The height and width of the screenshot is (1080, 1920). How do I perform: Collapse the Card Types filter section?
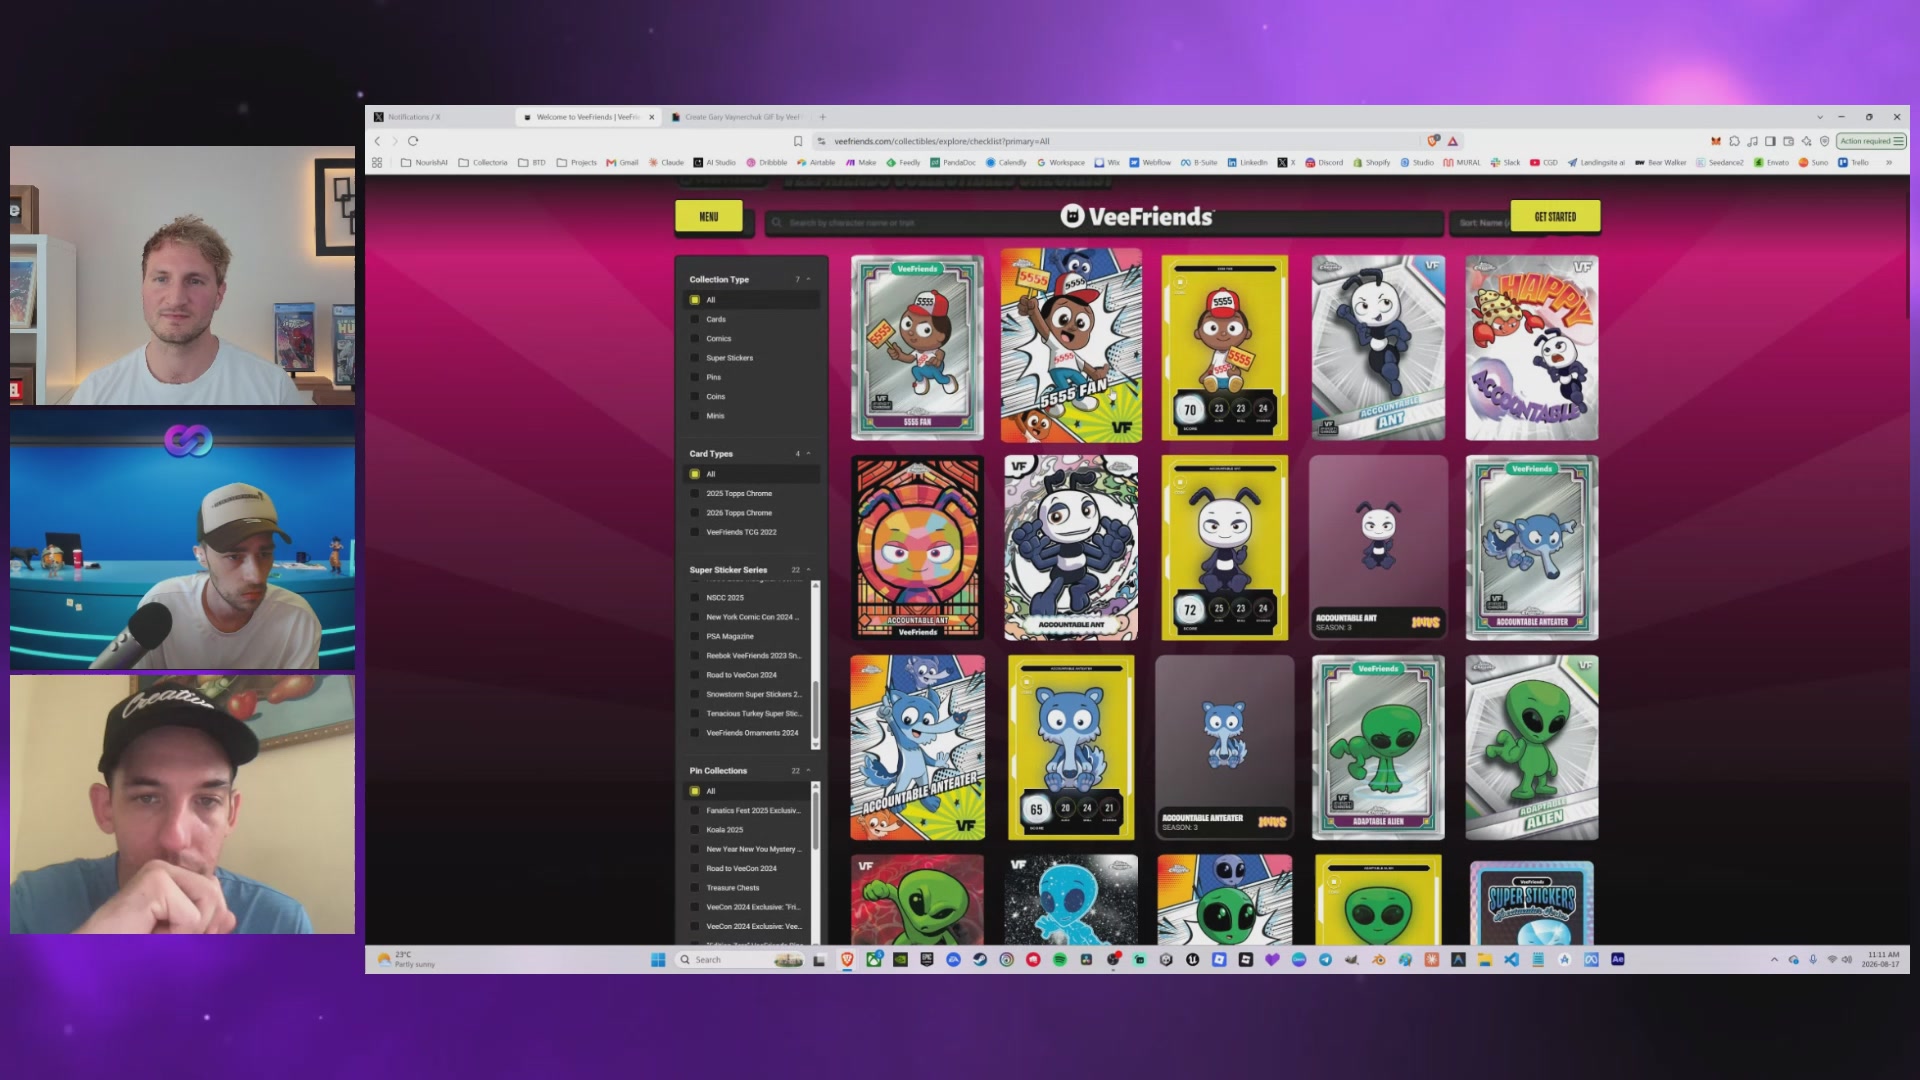[x=808, y=454]
